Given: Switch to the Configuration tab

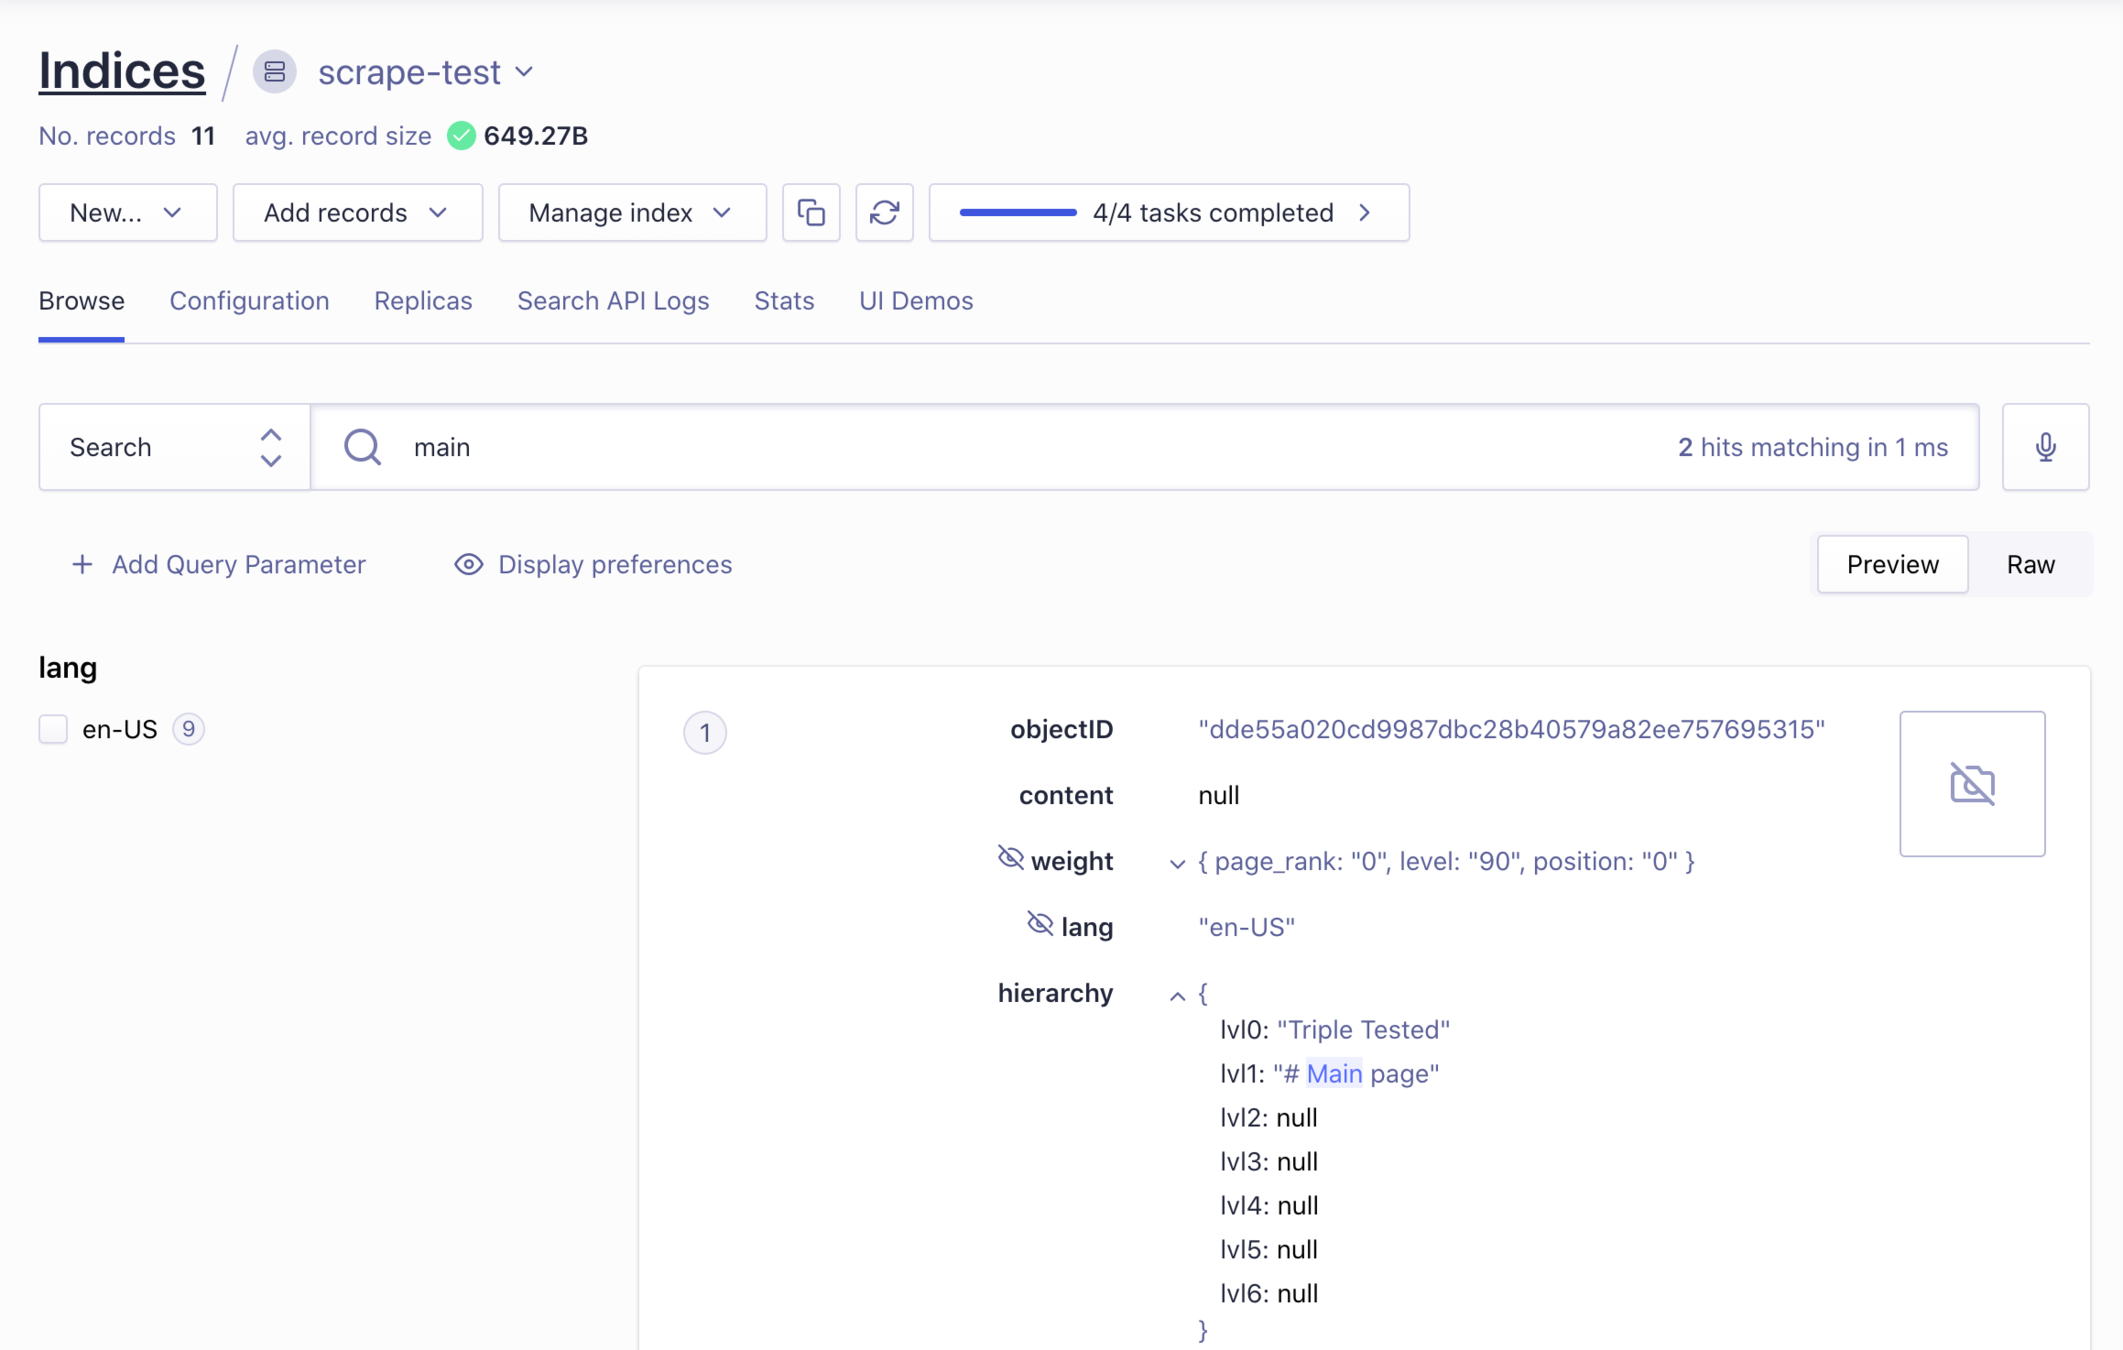Looking at the screenshot, I should click(x=249, y=301).
